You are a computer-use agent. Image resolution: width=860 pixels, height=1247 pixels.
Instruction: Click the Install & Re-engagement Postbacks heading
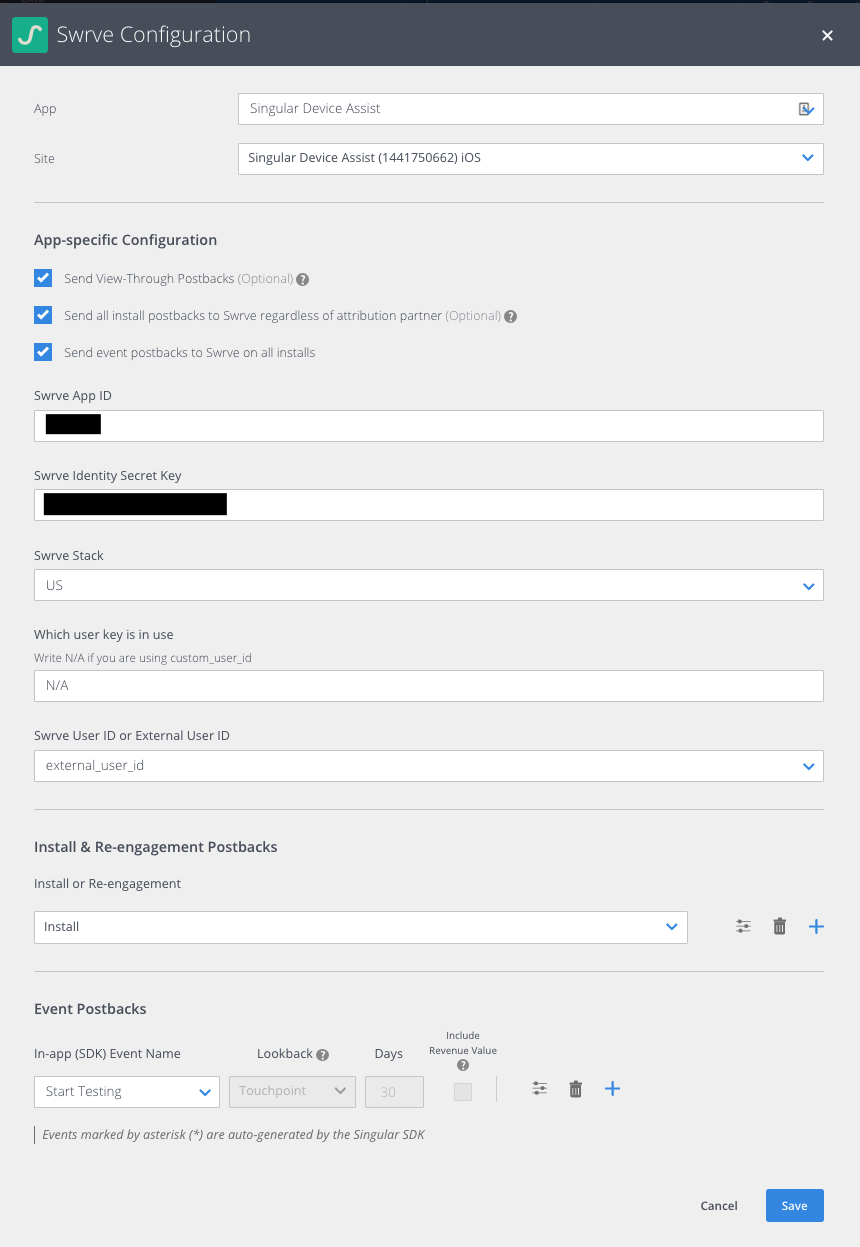click(x=156, y=847)
